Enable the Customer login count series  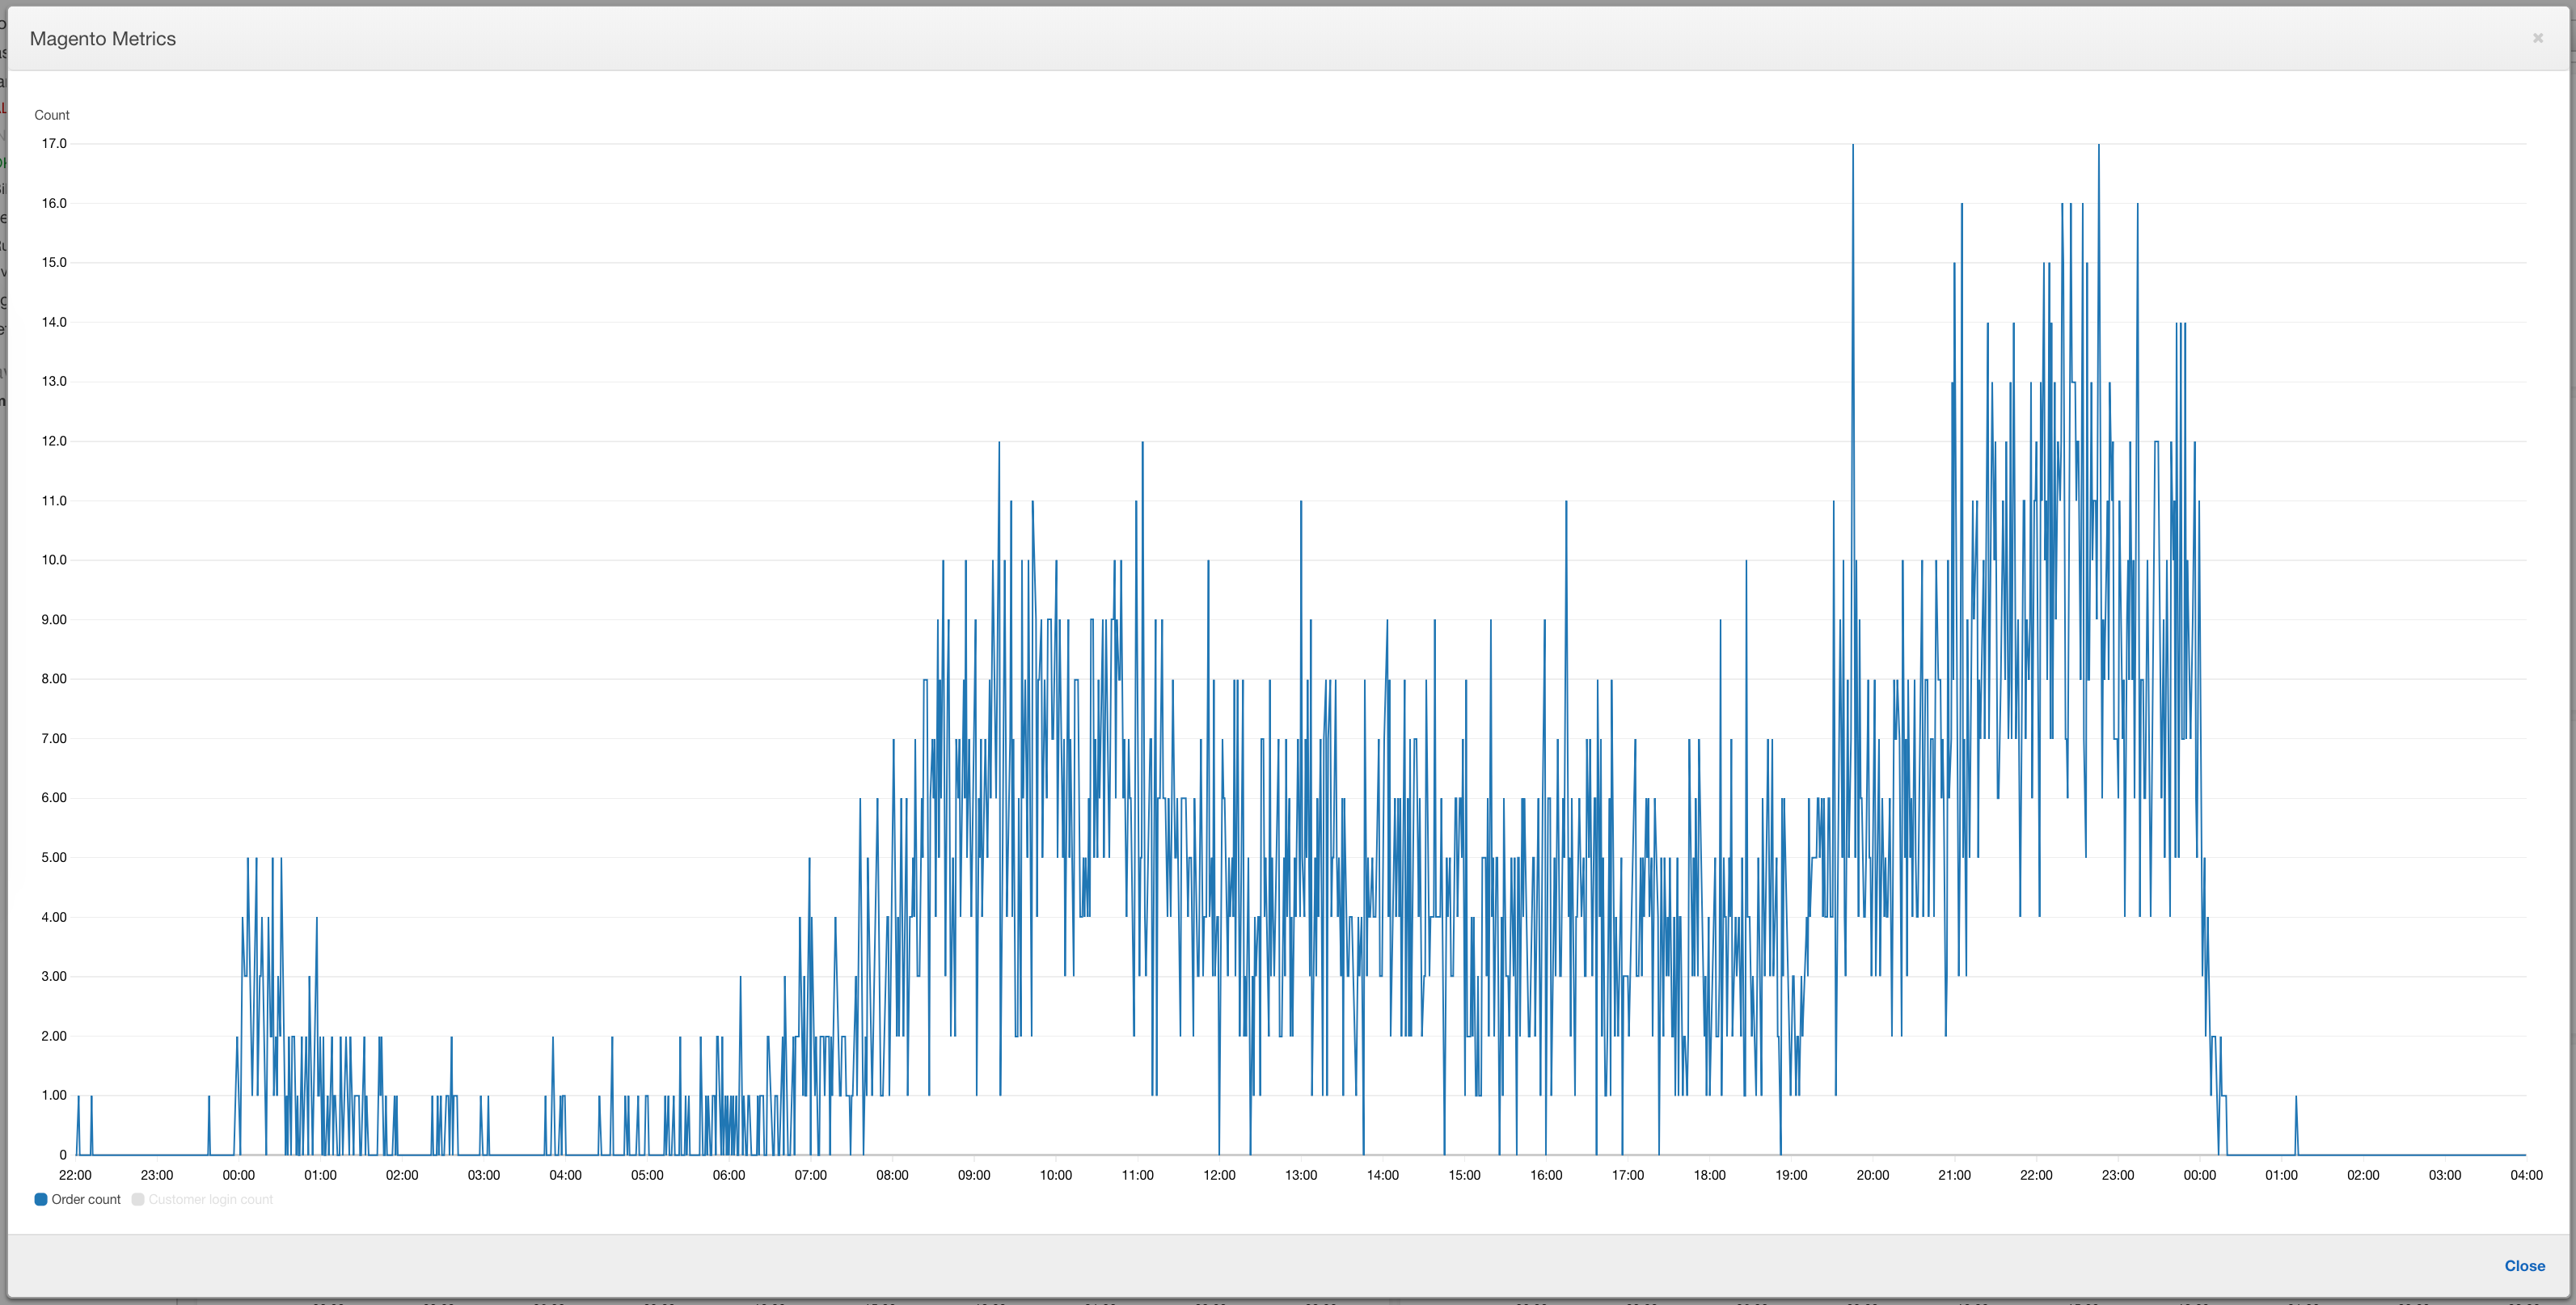click(210, 1199)
